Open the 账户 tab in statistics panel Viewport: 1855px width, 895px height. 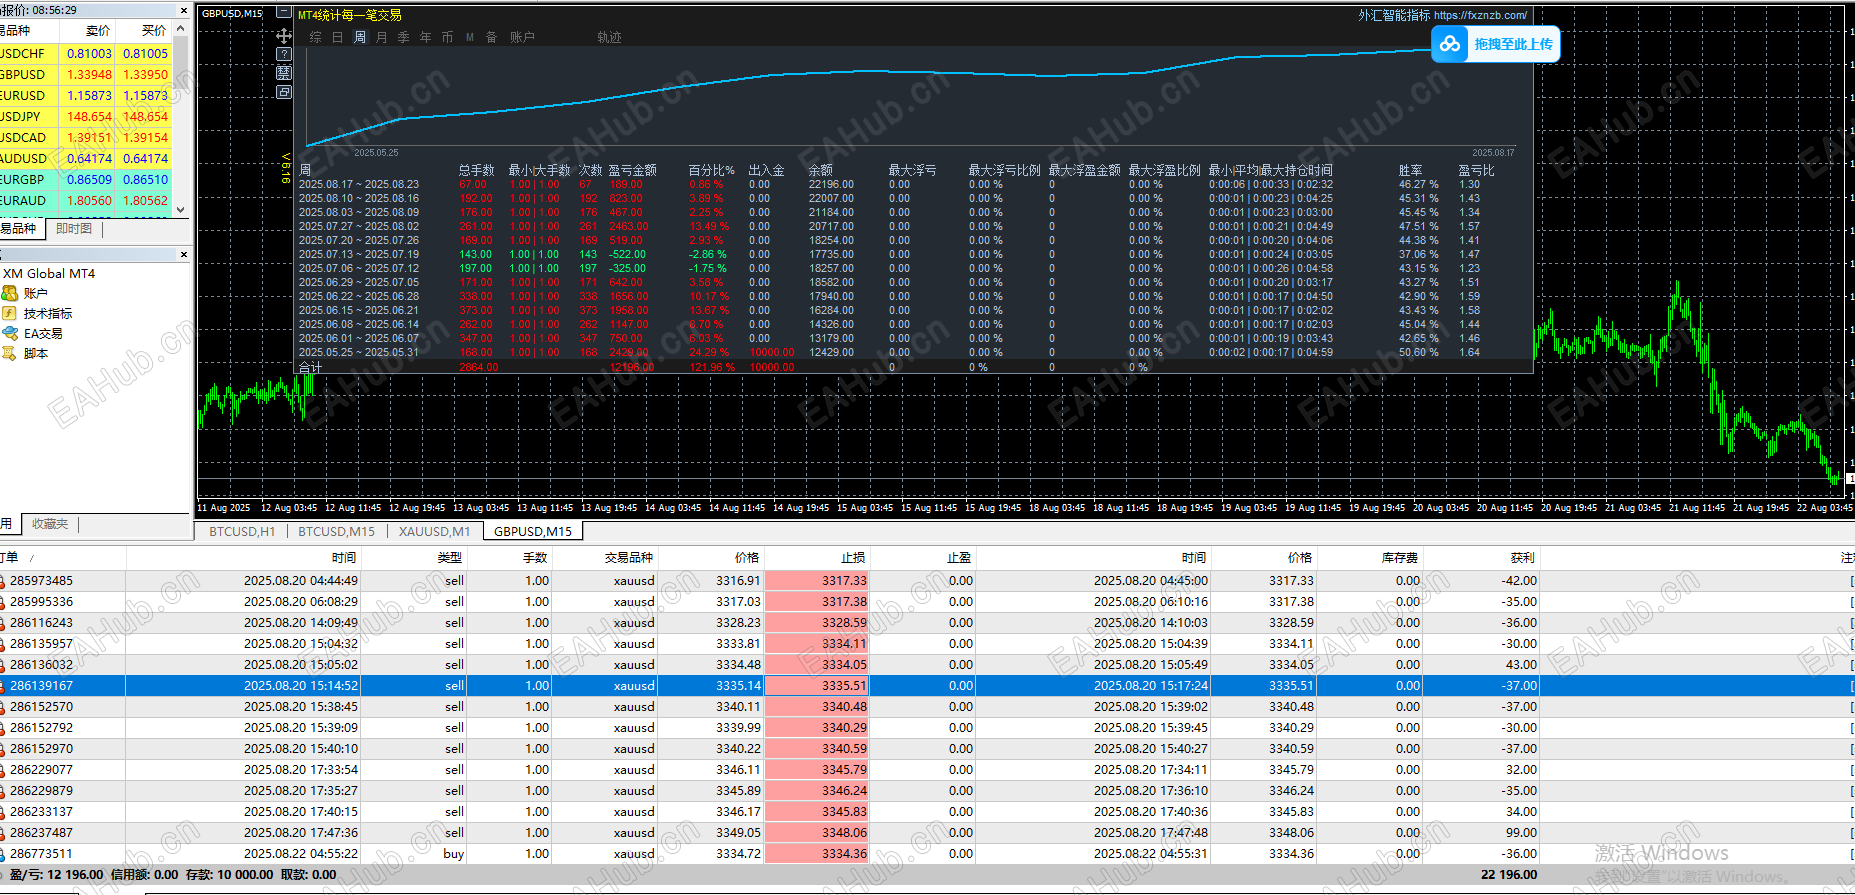tap(522, 37)
